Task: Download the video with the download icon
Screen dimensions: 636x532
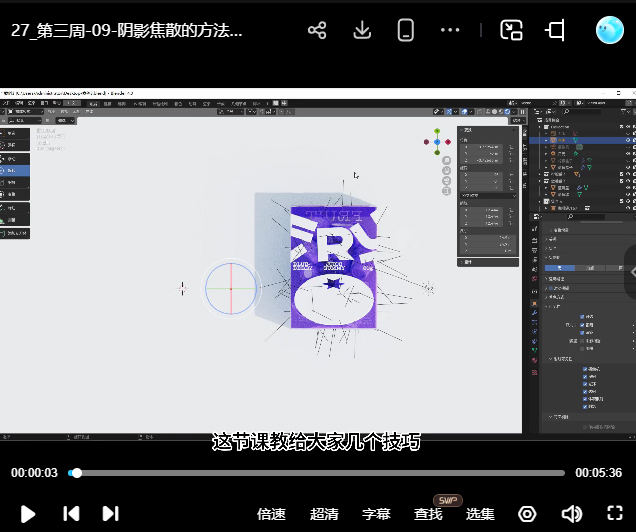Action: [362, 30]
